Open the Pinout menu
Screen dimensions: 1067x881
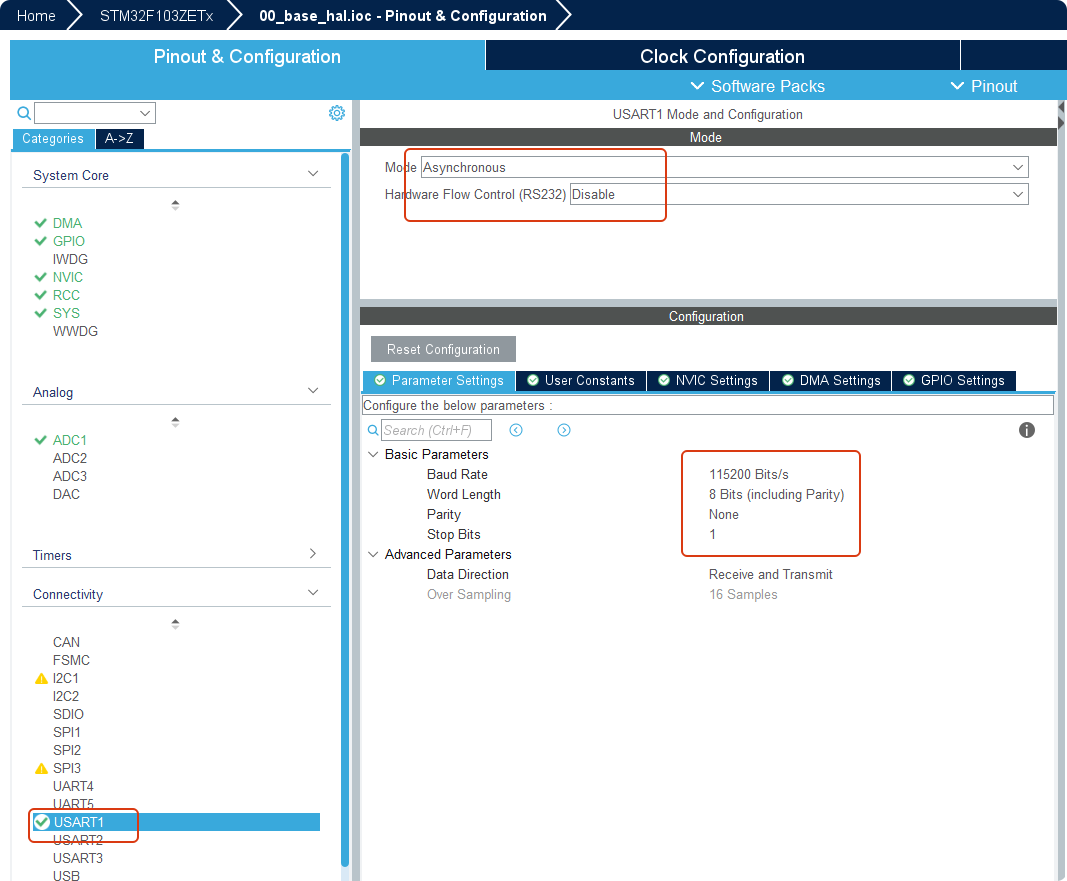click(984, 86)
